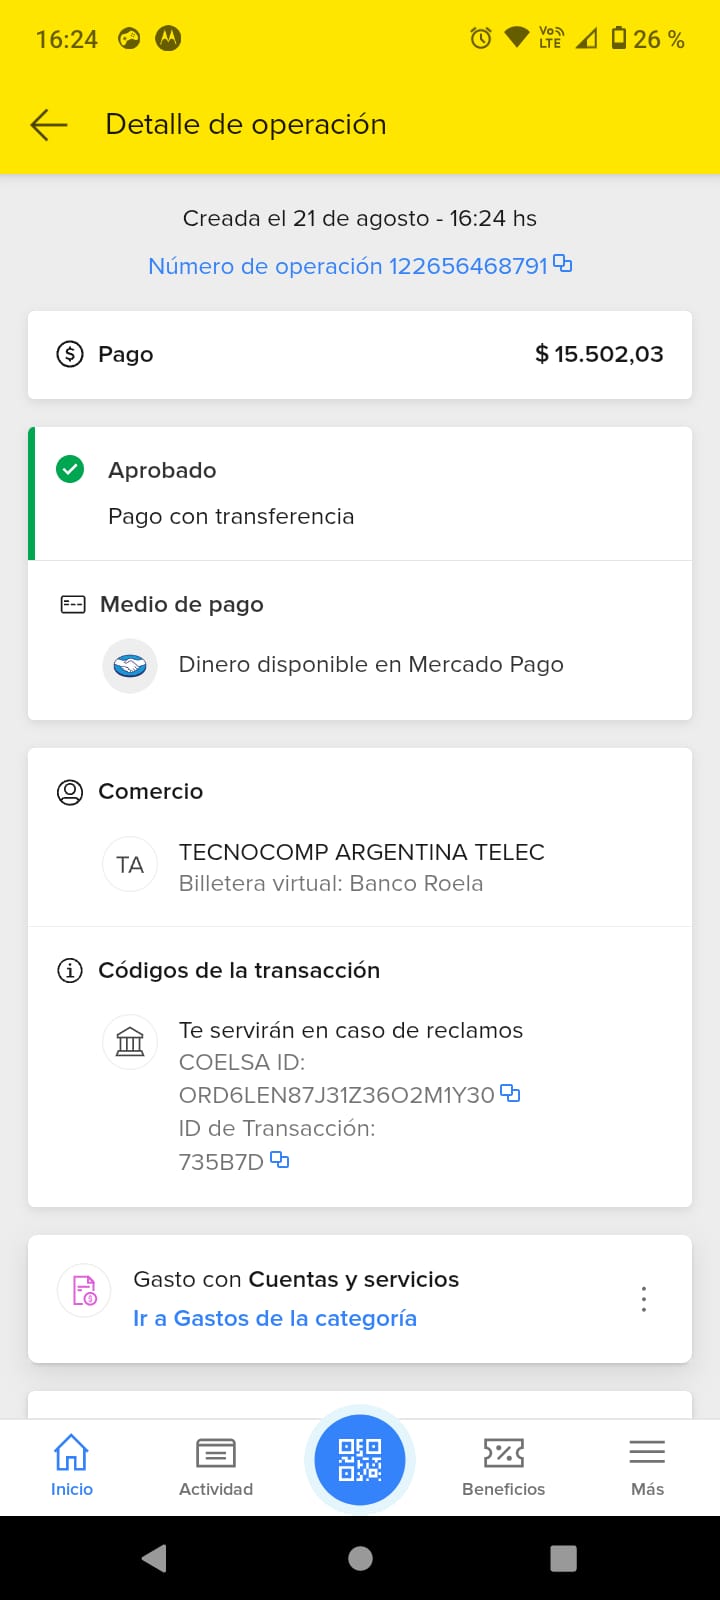The image size is (720, 1600).
Task: Tap the Cuentas y servicios category icon
Action: (x=84, y=1290)
